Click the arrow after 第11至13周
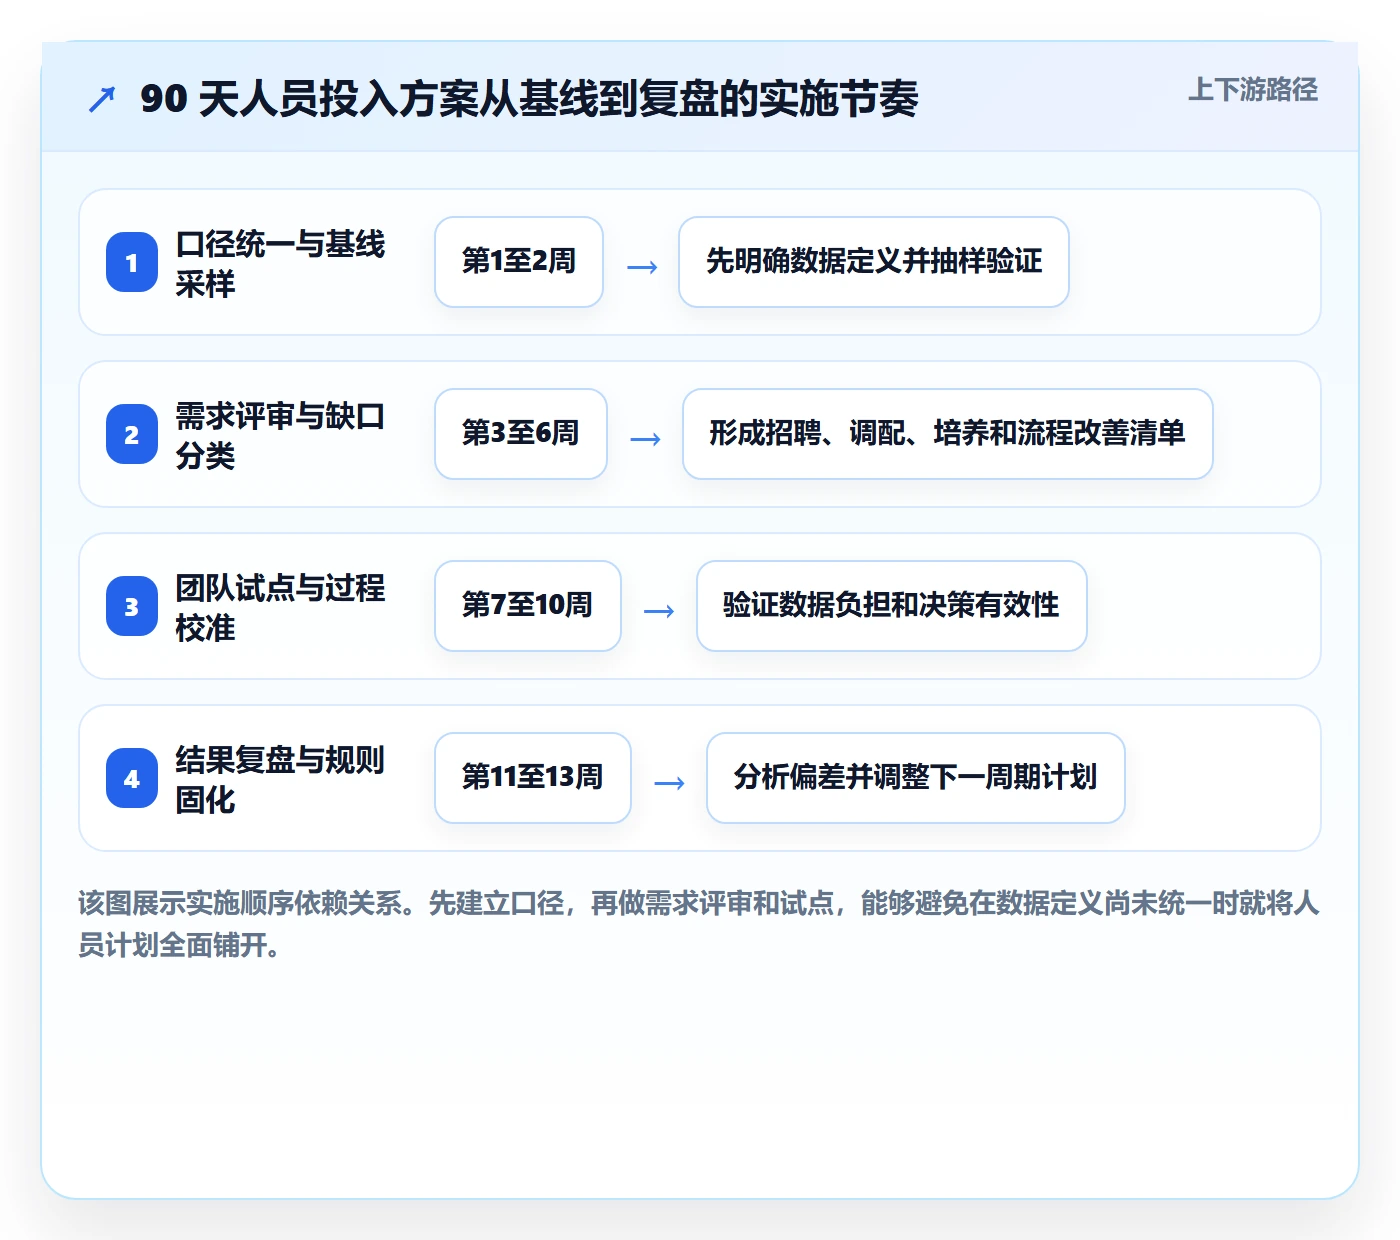 (x=669, y=783)
